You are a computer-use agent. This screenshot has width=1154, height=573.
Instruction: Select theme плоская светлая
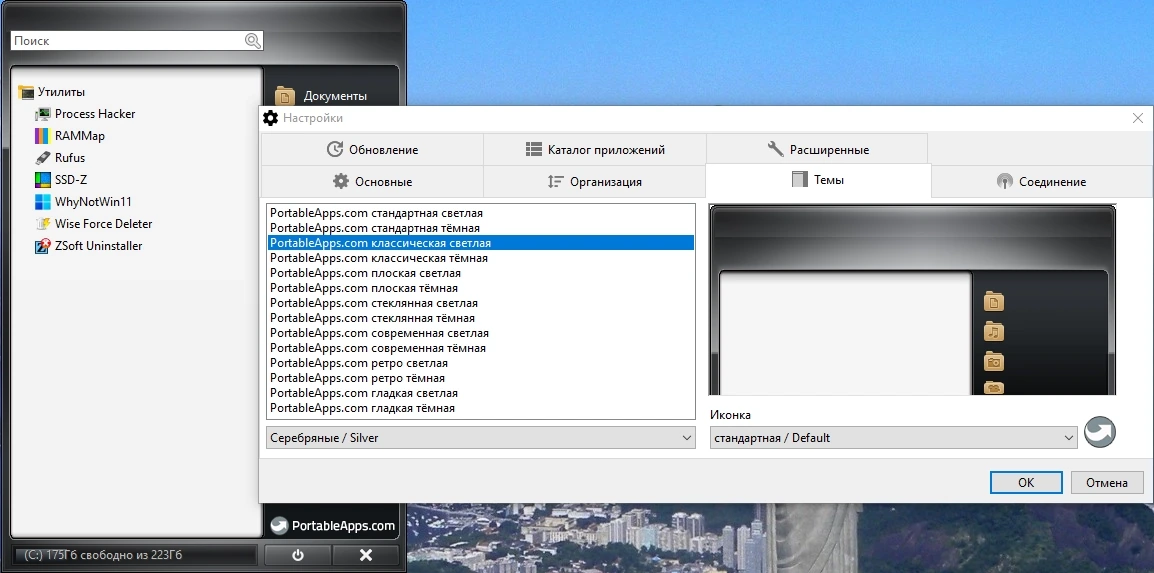pyautogui.click(x=481, y=273)
